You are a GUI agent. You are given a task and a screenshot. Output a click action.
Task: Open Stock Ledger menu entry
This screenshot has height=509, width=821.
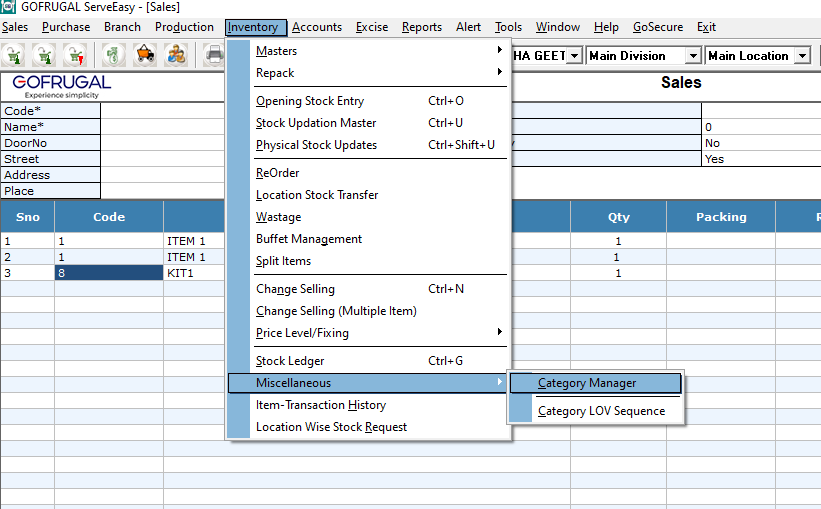(290, 361)
